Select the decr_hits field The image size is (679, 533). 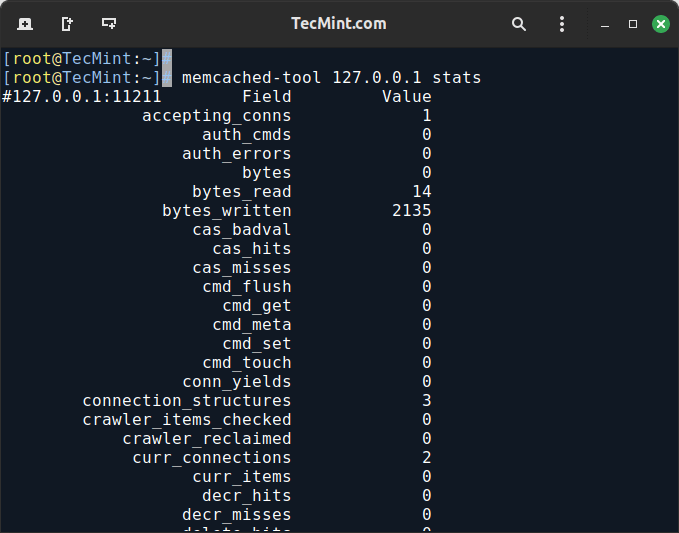(247, 497)
